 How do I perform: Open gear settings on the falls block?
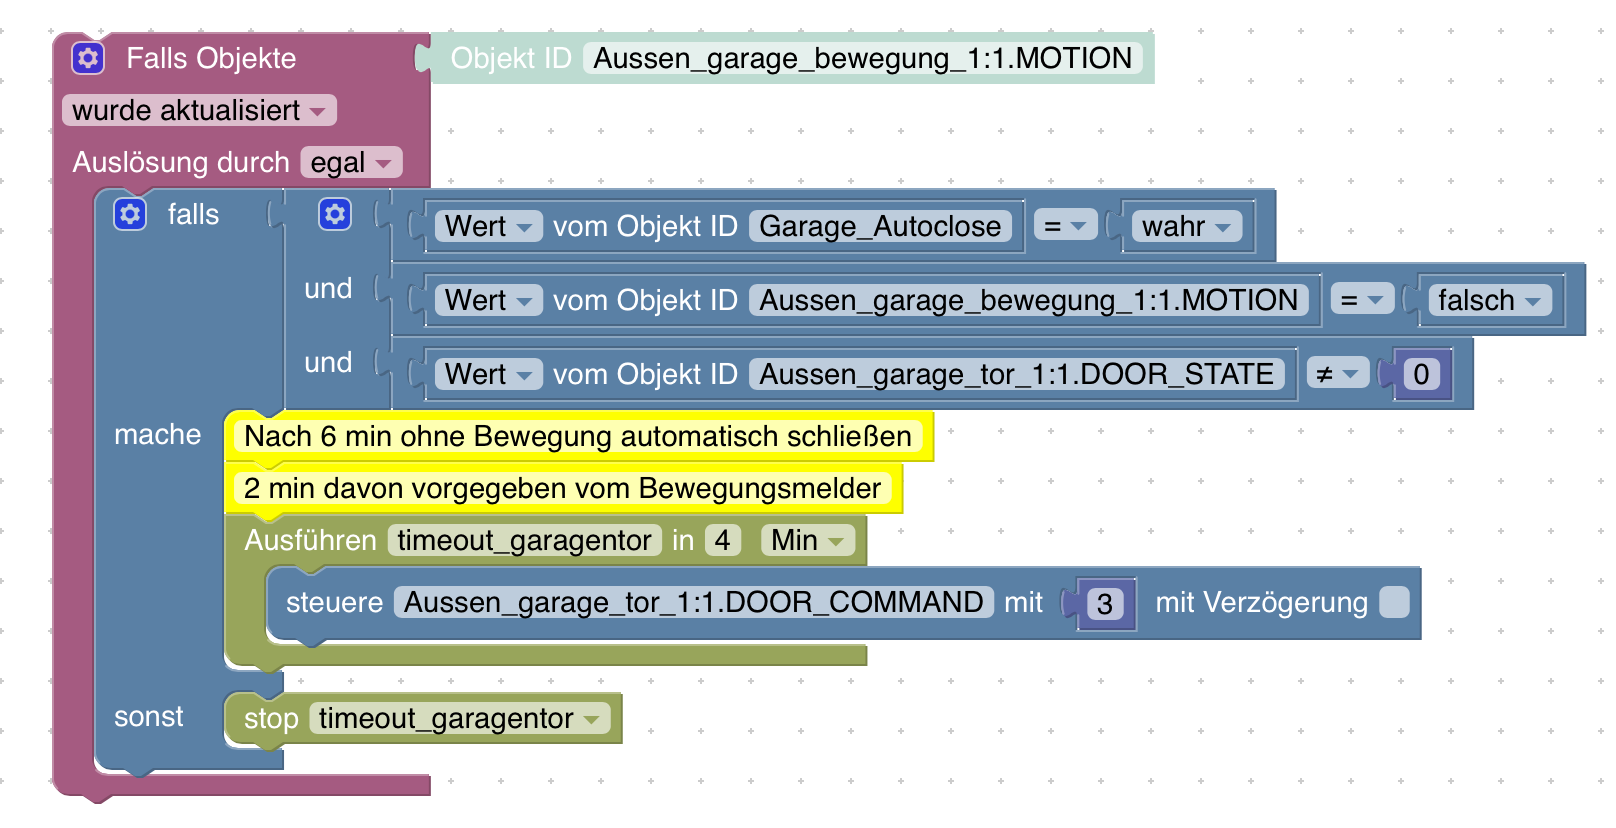click(x=130, y=214)
